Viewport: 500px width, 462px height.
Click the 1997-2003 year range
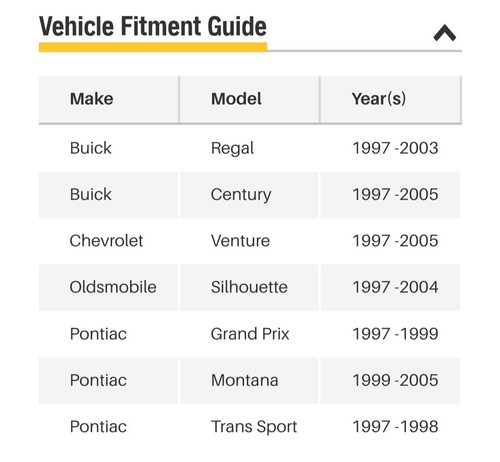(395, 148)
